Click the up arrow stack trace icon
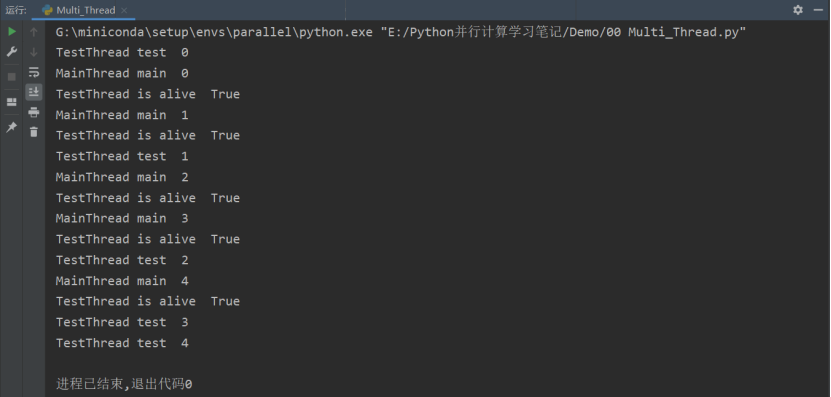This screenshot has height=397, width=831. point(34,32)
